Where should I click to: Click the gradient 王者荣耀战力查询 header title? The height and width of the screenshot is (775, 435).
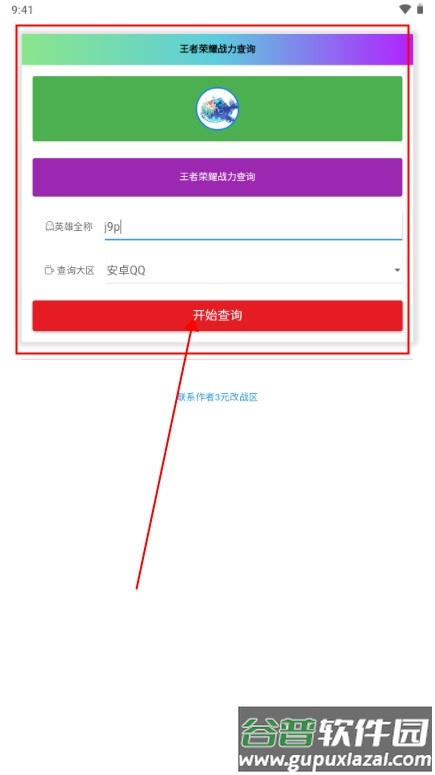pos(218,49)
